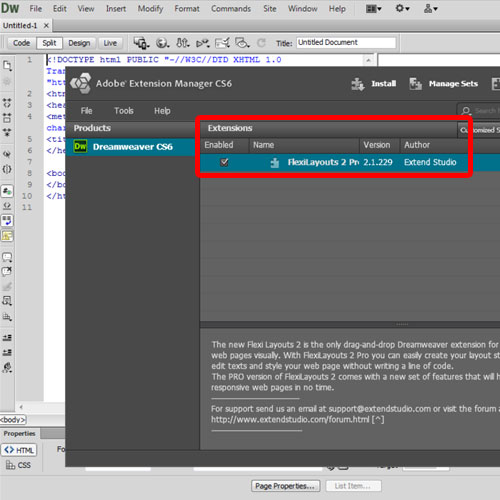Select the Untitled-1 document tab
This screenshot has height=500, width=500.
[20, 25]
